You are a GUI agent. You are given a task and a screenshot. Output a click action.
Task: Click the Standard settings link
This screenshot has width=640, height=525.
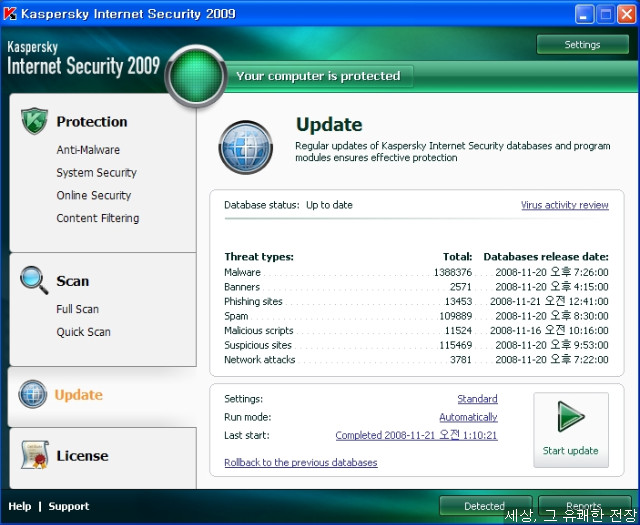click(x=478, y=399)
